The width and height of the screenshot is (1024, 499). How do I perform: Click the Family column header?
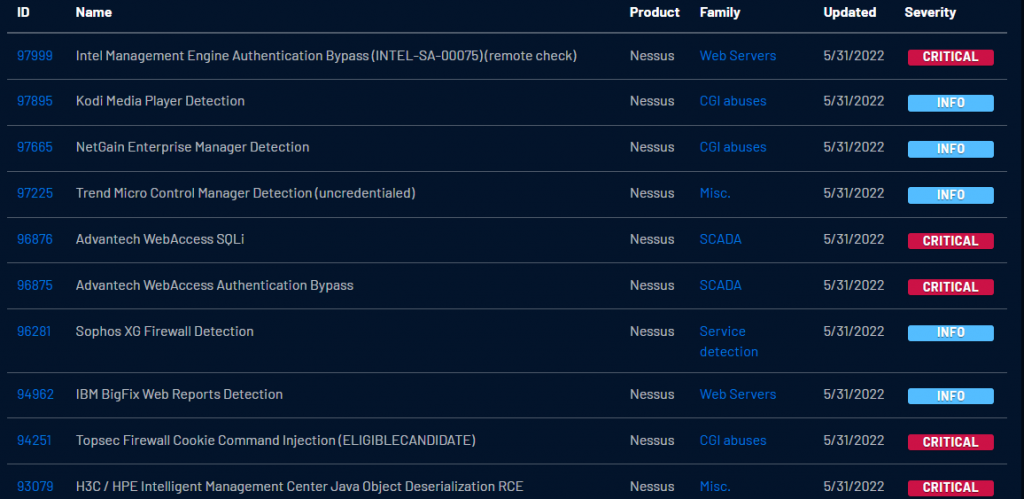click(720, 13)
